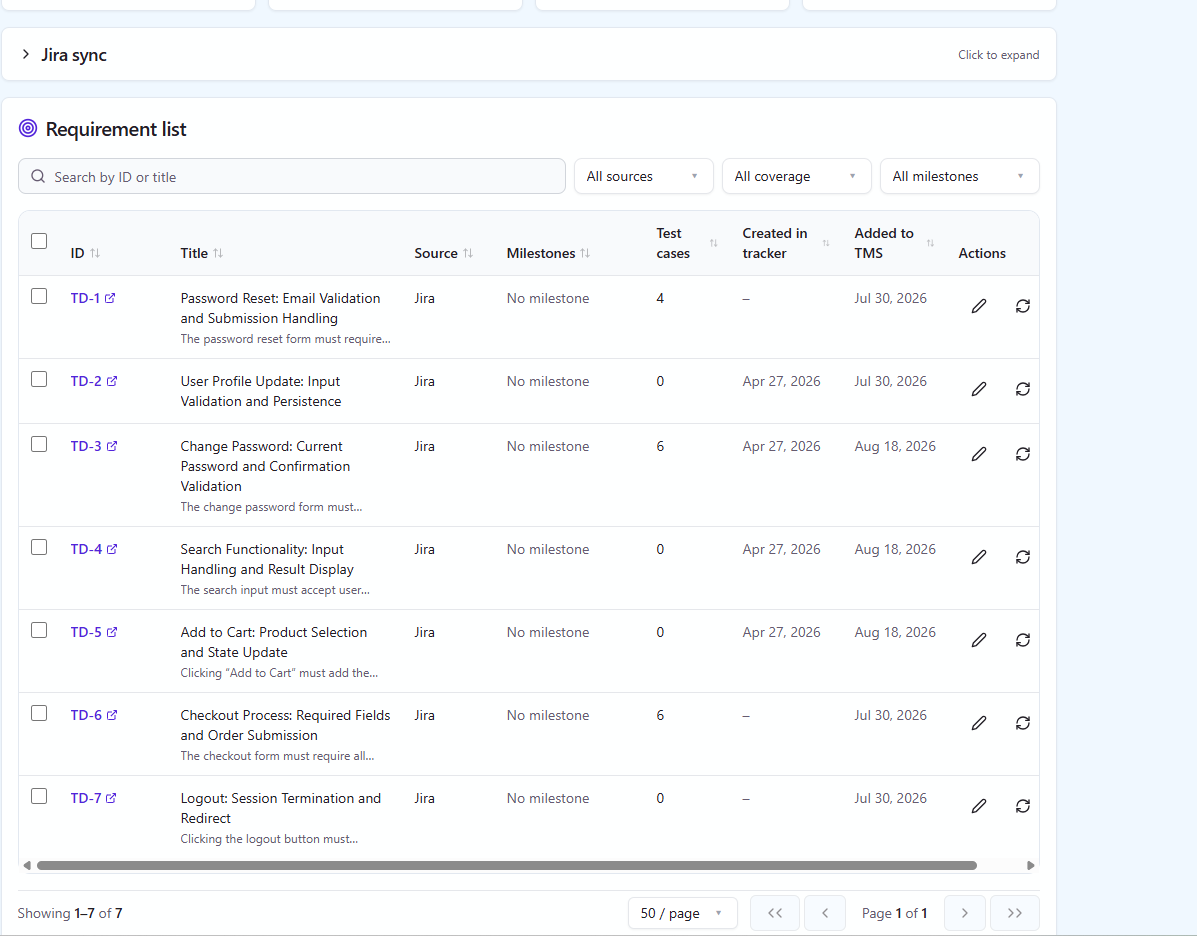The image size is (1197, 936).
Task: Go to previous page button
Action: 824,913
